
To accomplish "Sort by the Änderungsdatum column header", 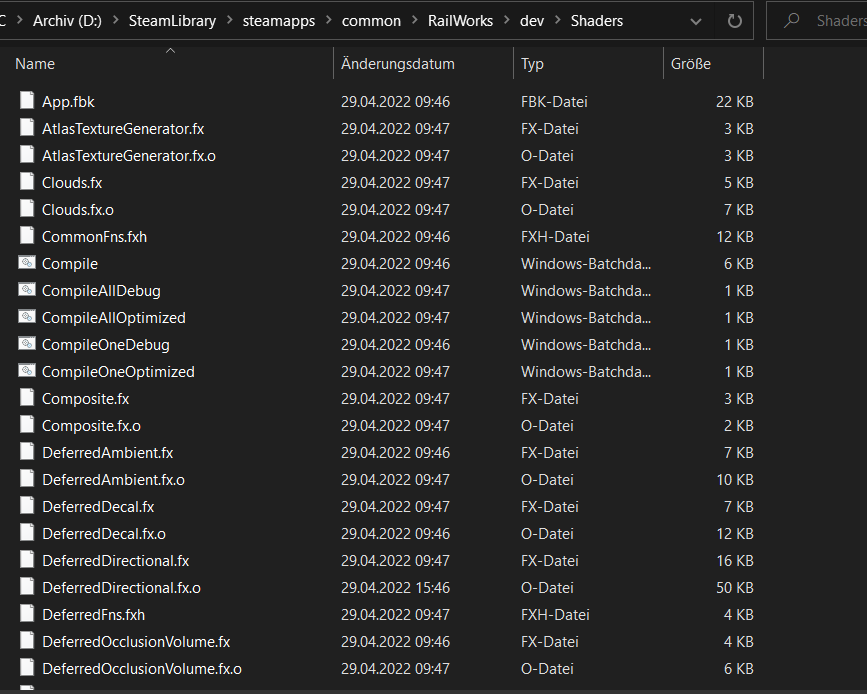I will [397, 64].
